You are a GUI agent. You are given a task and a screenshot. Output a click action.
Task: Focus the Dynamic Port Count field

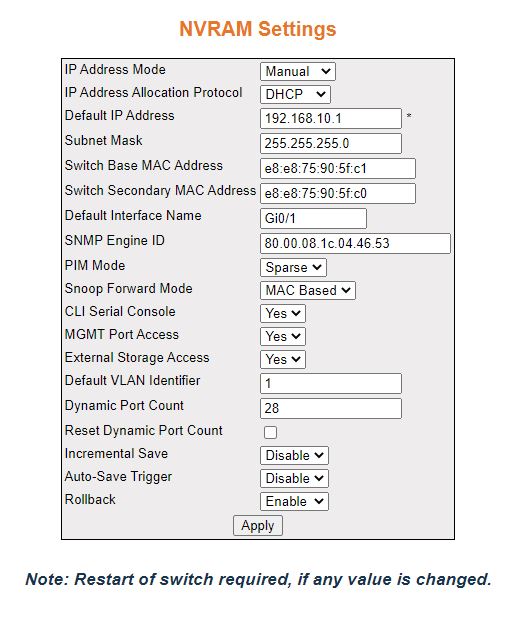pos(330,408)
